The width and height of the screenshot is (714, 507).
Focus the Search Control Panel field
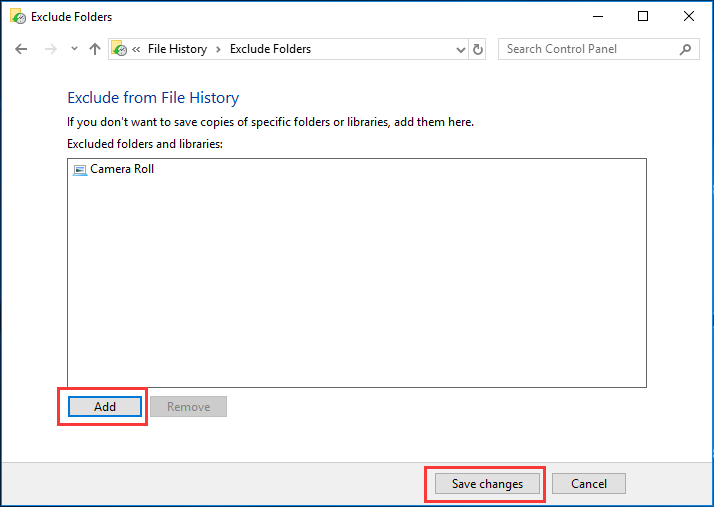coord(585,49)
